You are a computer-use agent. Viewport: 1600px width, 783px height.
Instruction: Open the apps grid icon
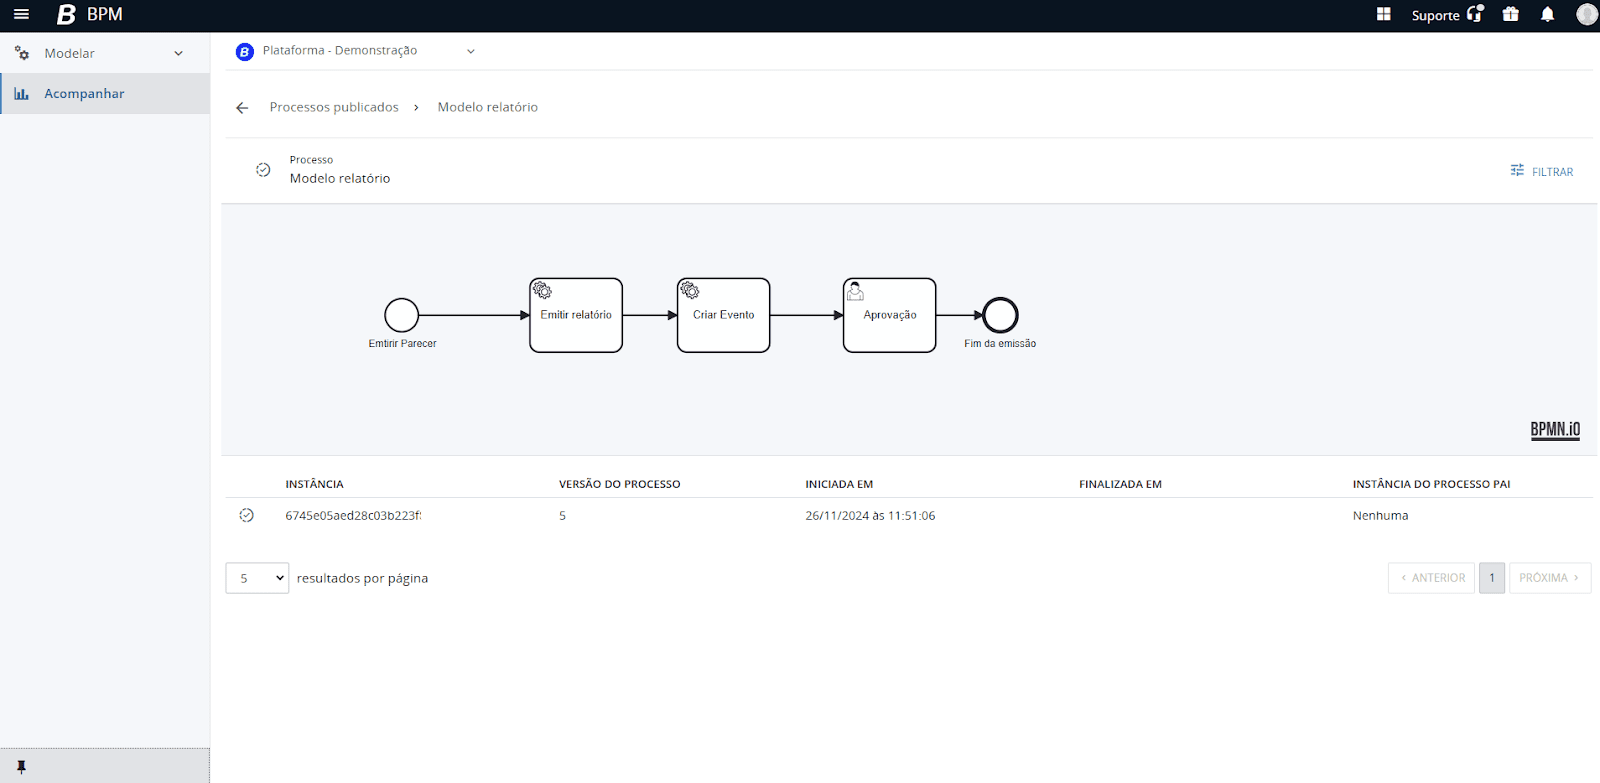coord(1384,15)
